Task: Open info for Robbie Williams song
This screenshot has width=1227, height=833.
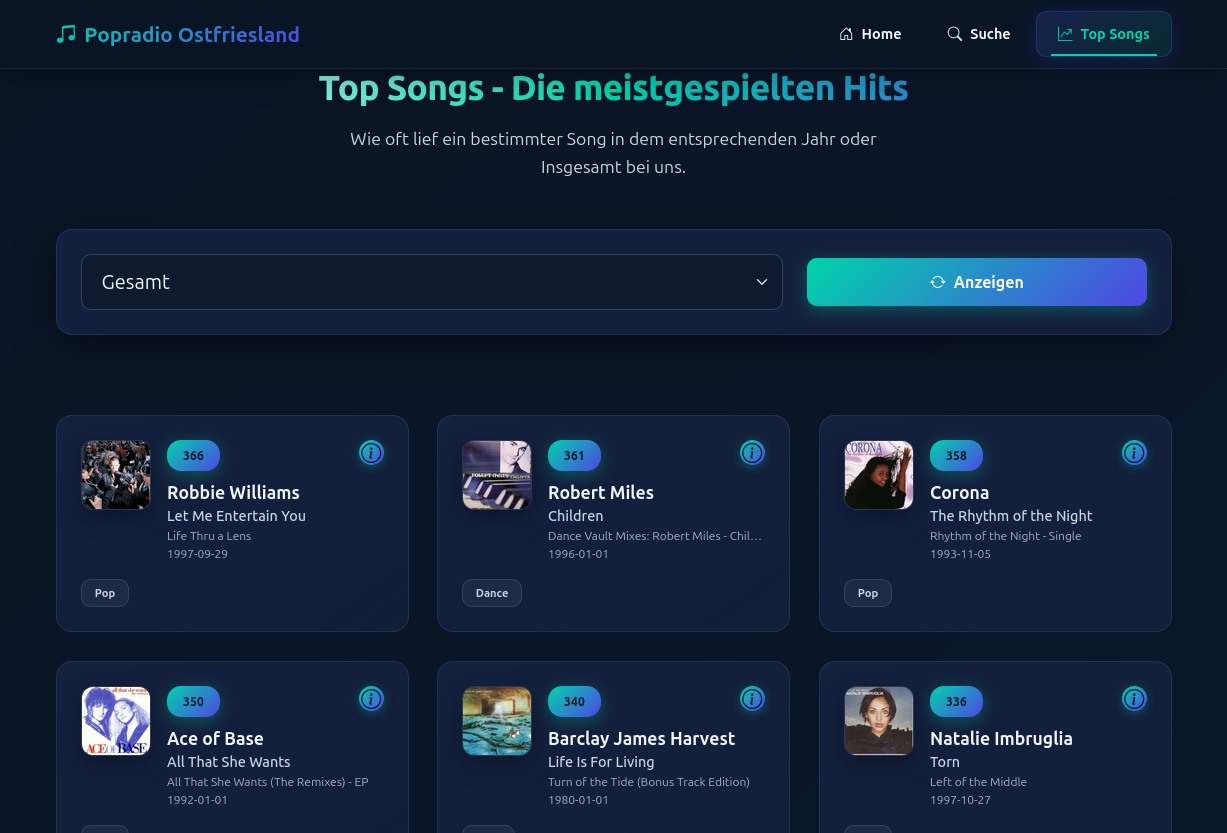Action: [371, 452]
